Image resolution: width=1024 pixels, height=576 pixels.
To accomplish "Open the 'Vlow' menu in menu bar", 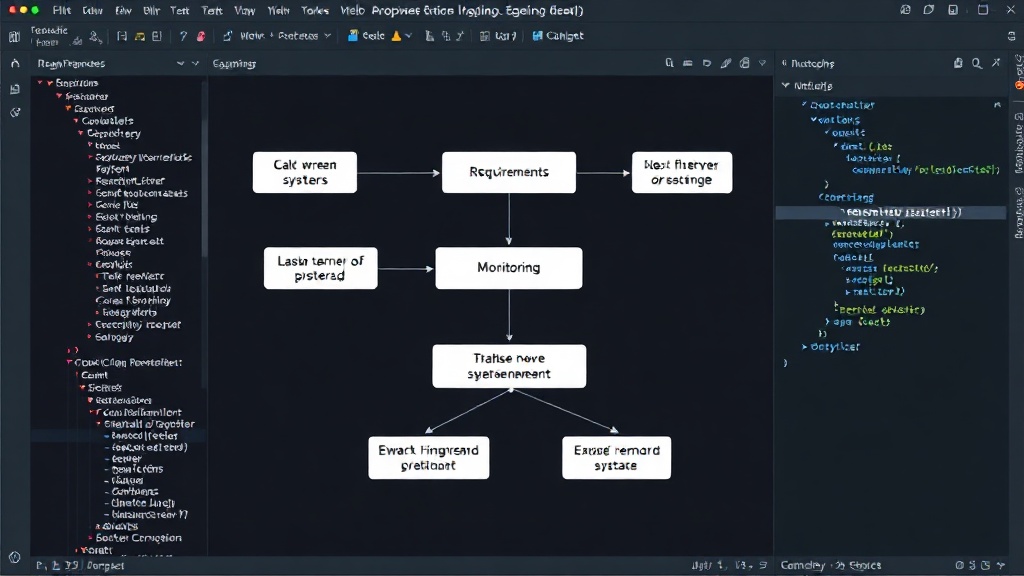I will (245, 10).
